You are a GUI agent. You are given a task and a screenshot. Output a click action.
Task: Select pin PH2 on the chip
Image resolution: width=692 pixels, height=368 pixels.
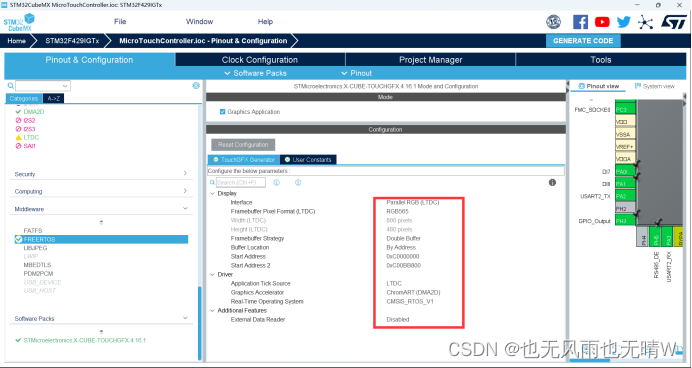[625, 208]
